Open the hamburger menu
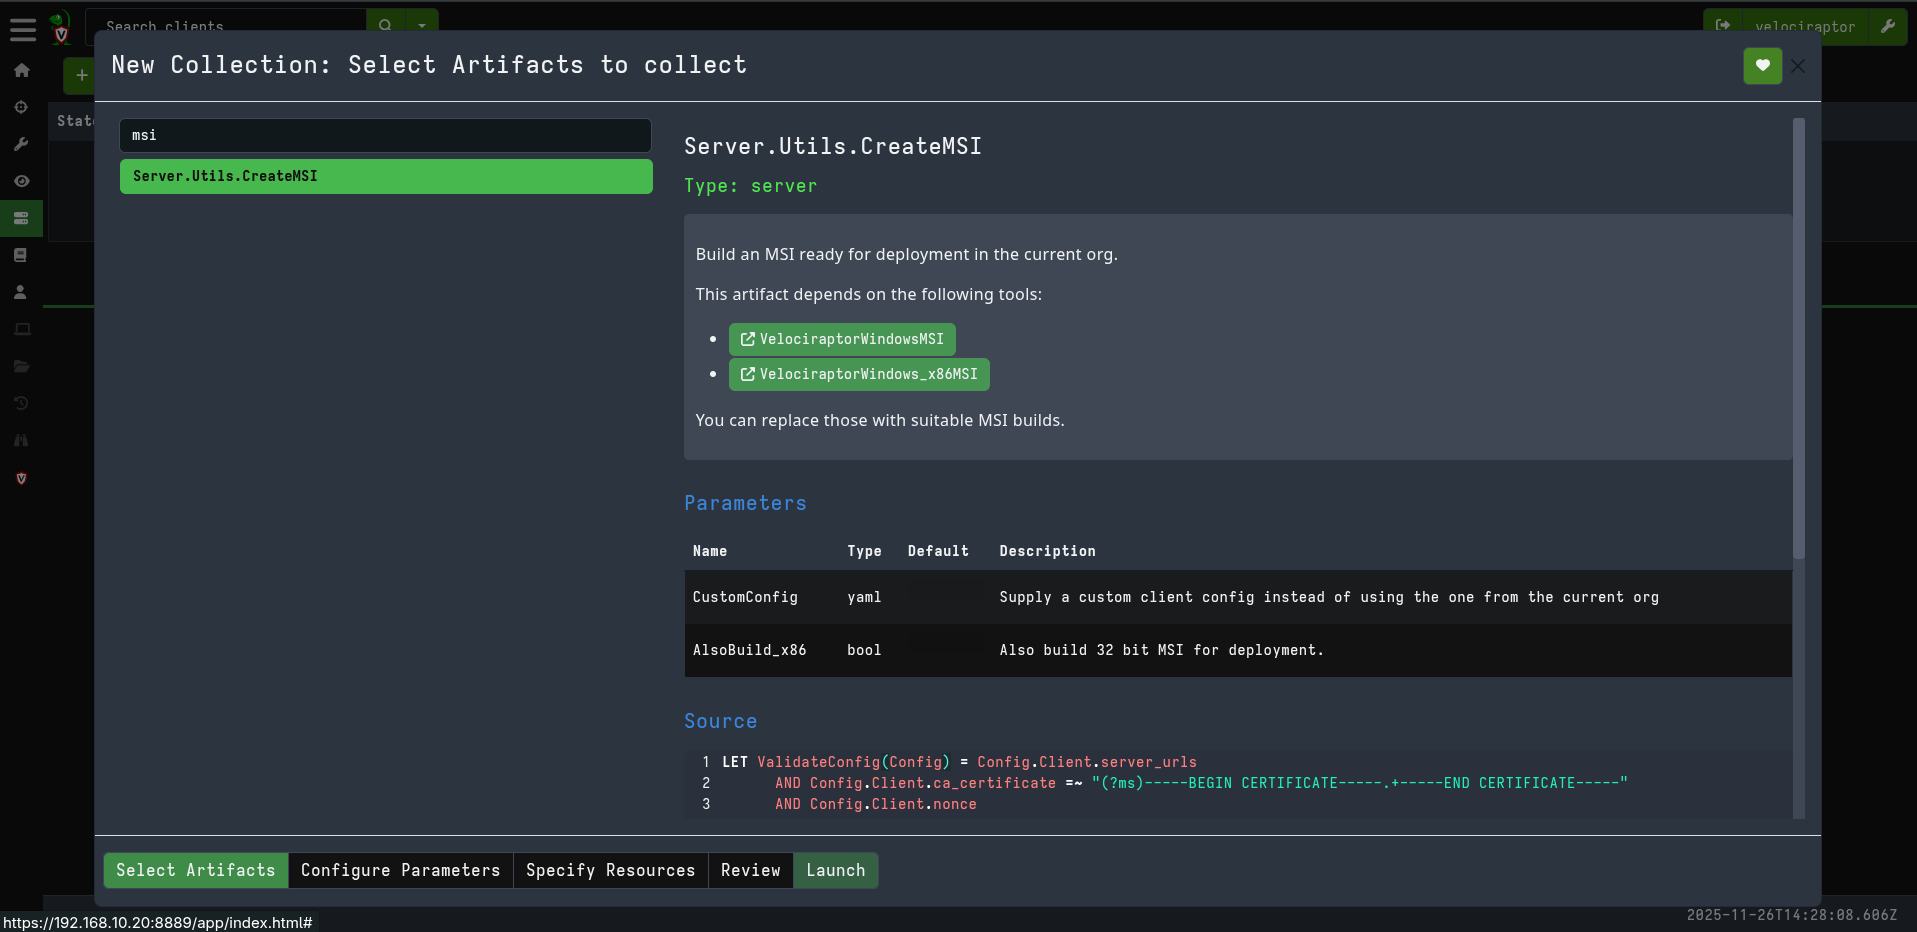The width and height of the screenshot is (1917, 932). click(x=23, y=30)
